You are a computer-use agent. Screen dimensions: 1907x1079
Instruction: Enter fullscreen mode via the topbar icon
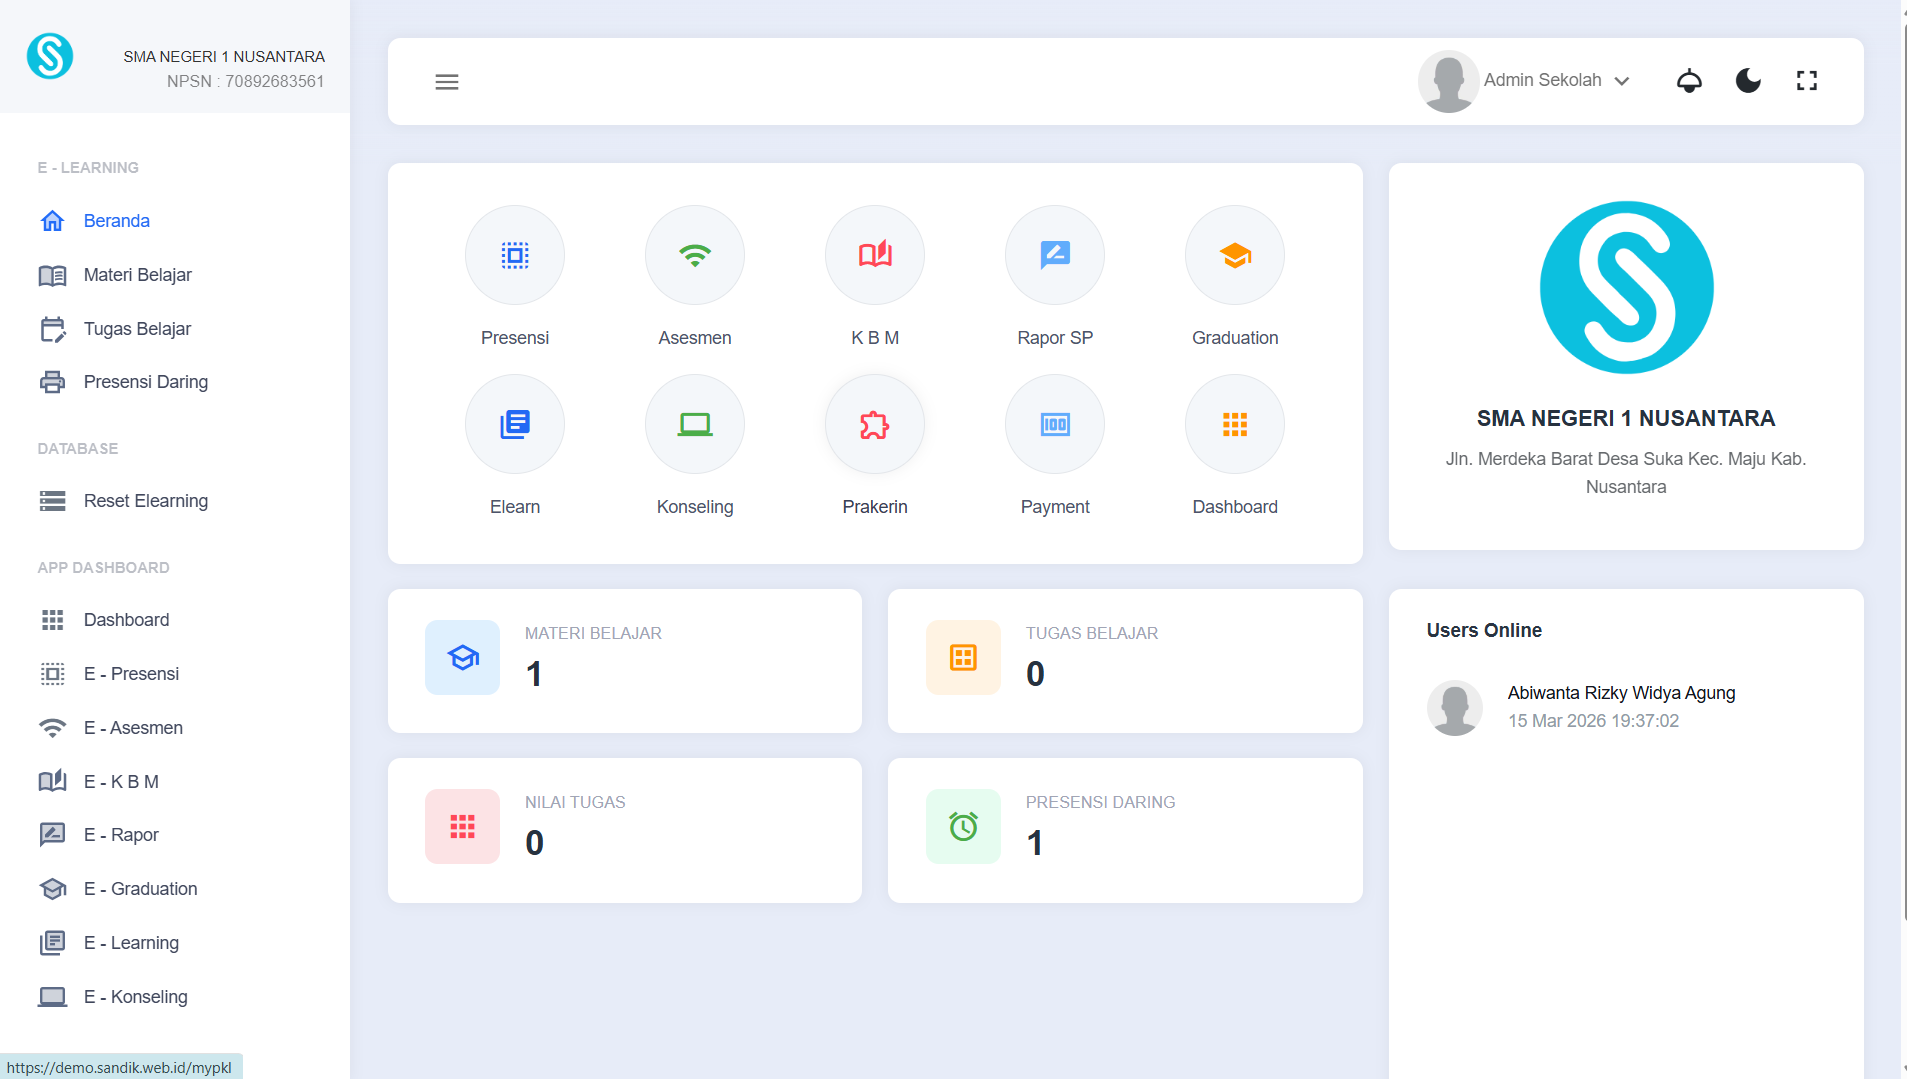[1807, 81]
